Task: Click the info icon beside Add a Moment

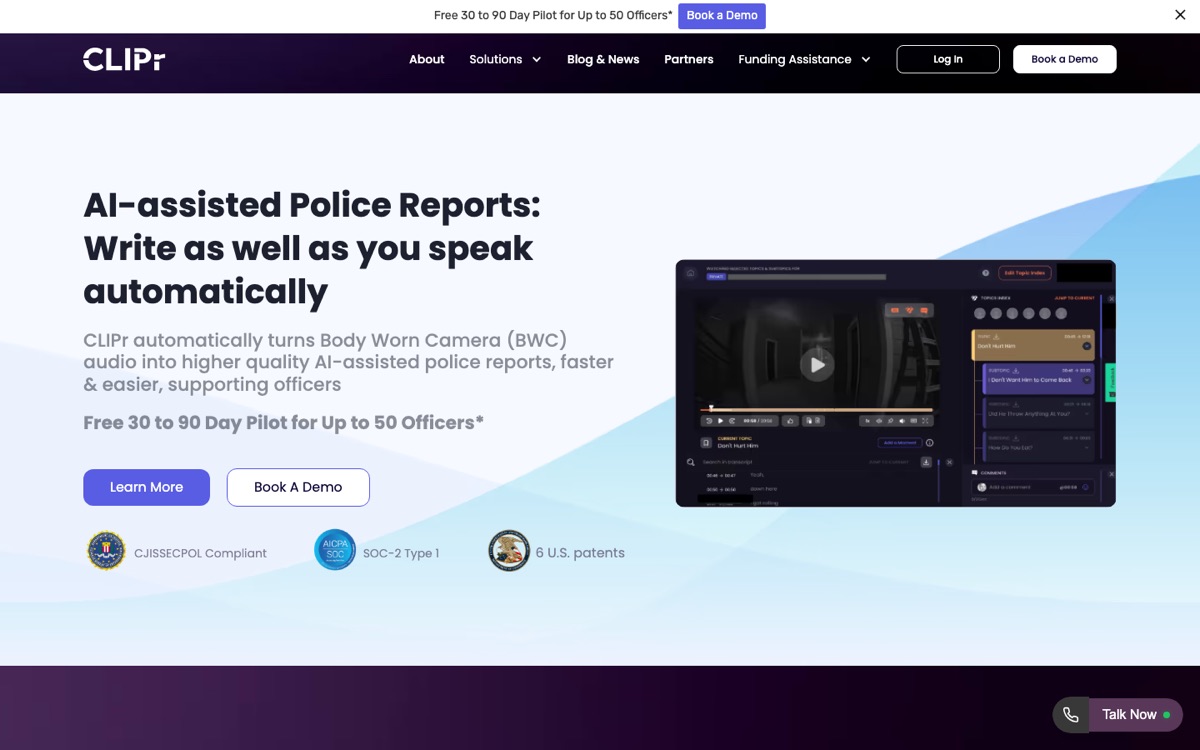Action: coord(930,443)
